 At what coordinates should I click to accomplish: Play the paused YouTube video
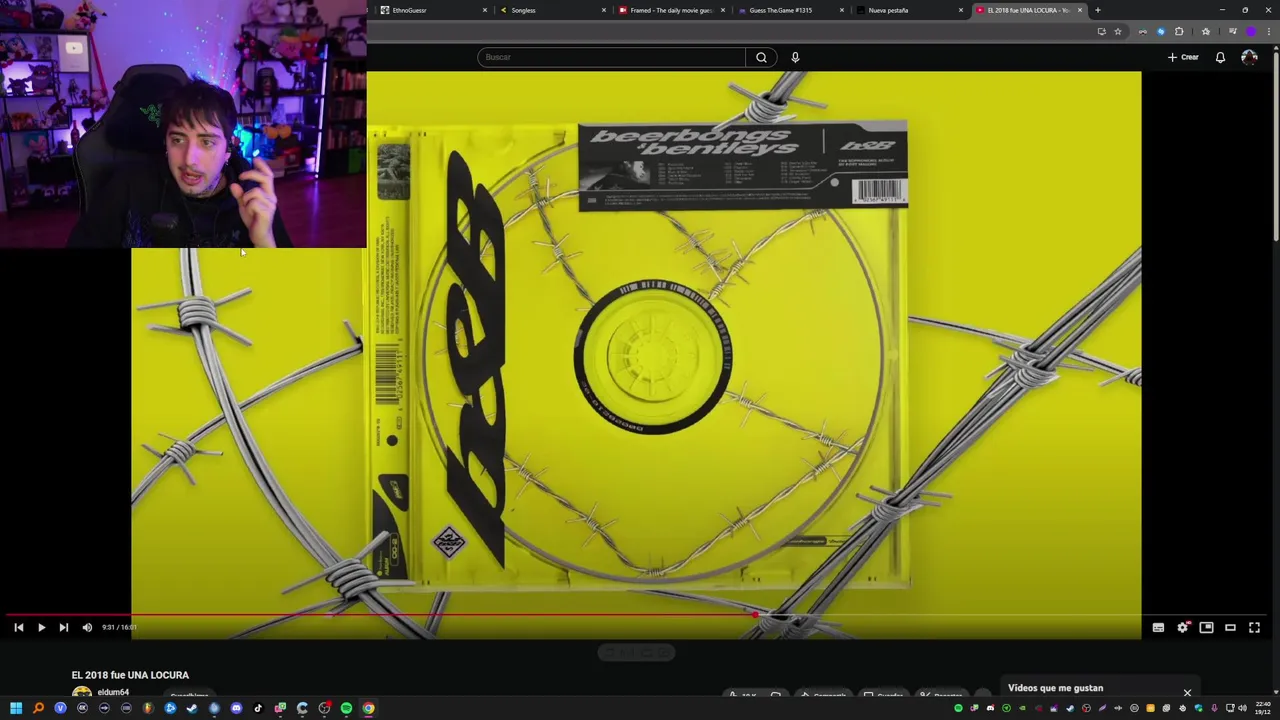(x=41, y=627)
